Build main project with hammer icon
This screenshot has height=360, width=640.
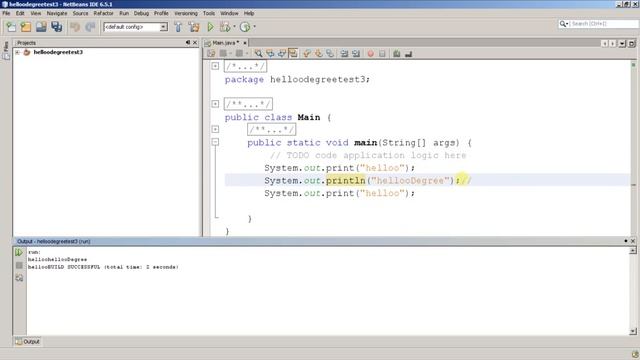pos(178,27)
